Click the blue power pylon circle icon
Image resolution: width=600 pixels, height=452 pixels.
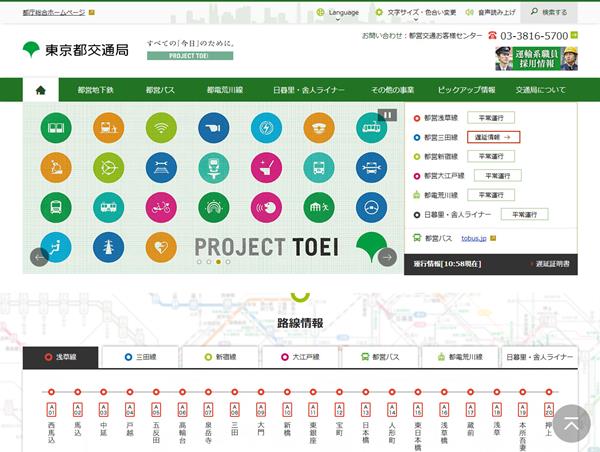point(109,247)
